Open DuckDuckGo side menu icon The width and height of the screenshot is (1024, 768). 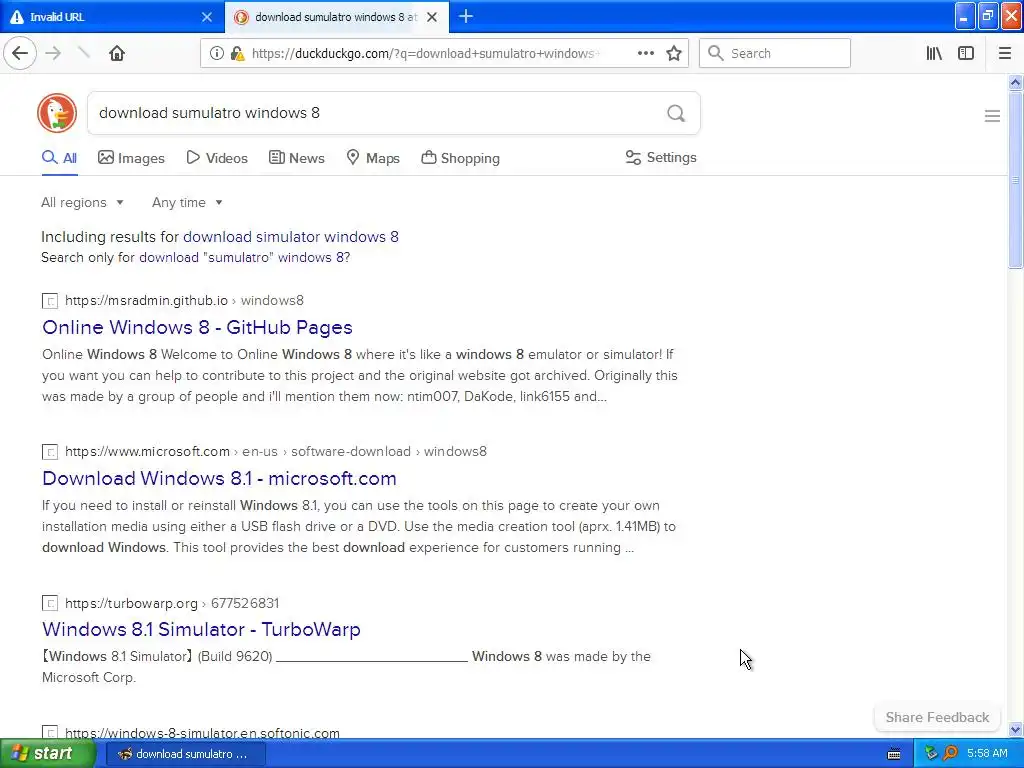pos(992,116)
